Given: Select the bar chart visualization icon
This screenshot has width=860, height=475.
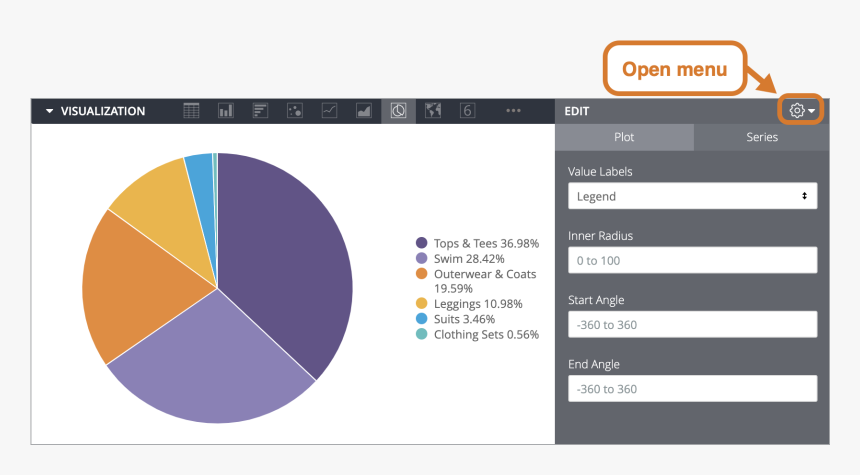Looking at the screenshot, I should (260, 111).
